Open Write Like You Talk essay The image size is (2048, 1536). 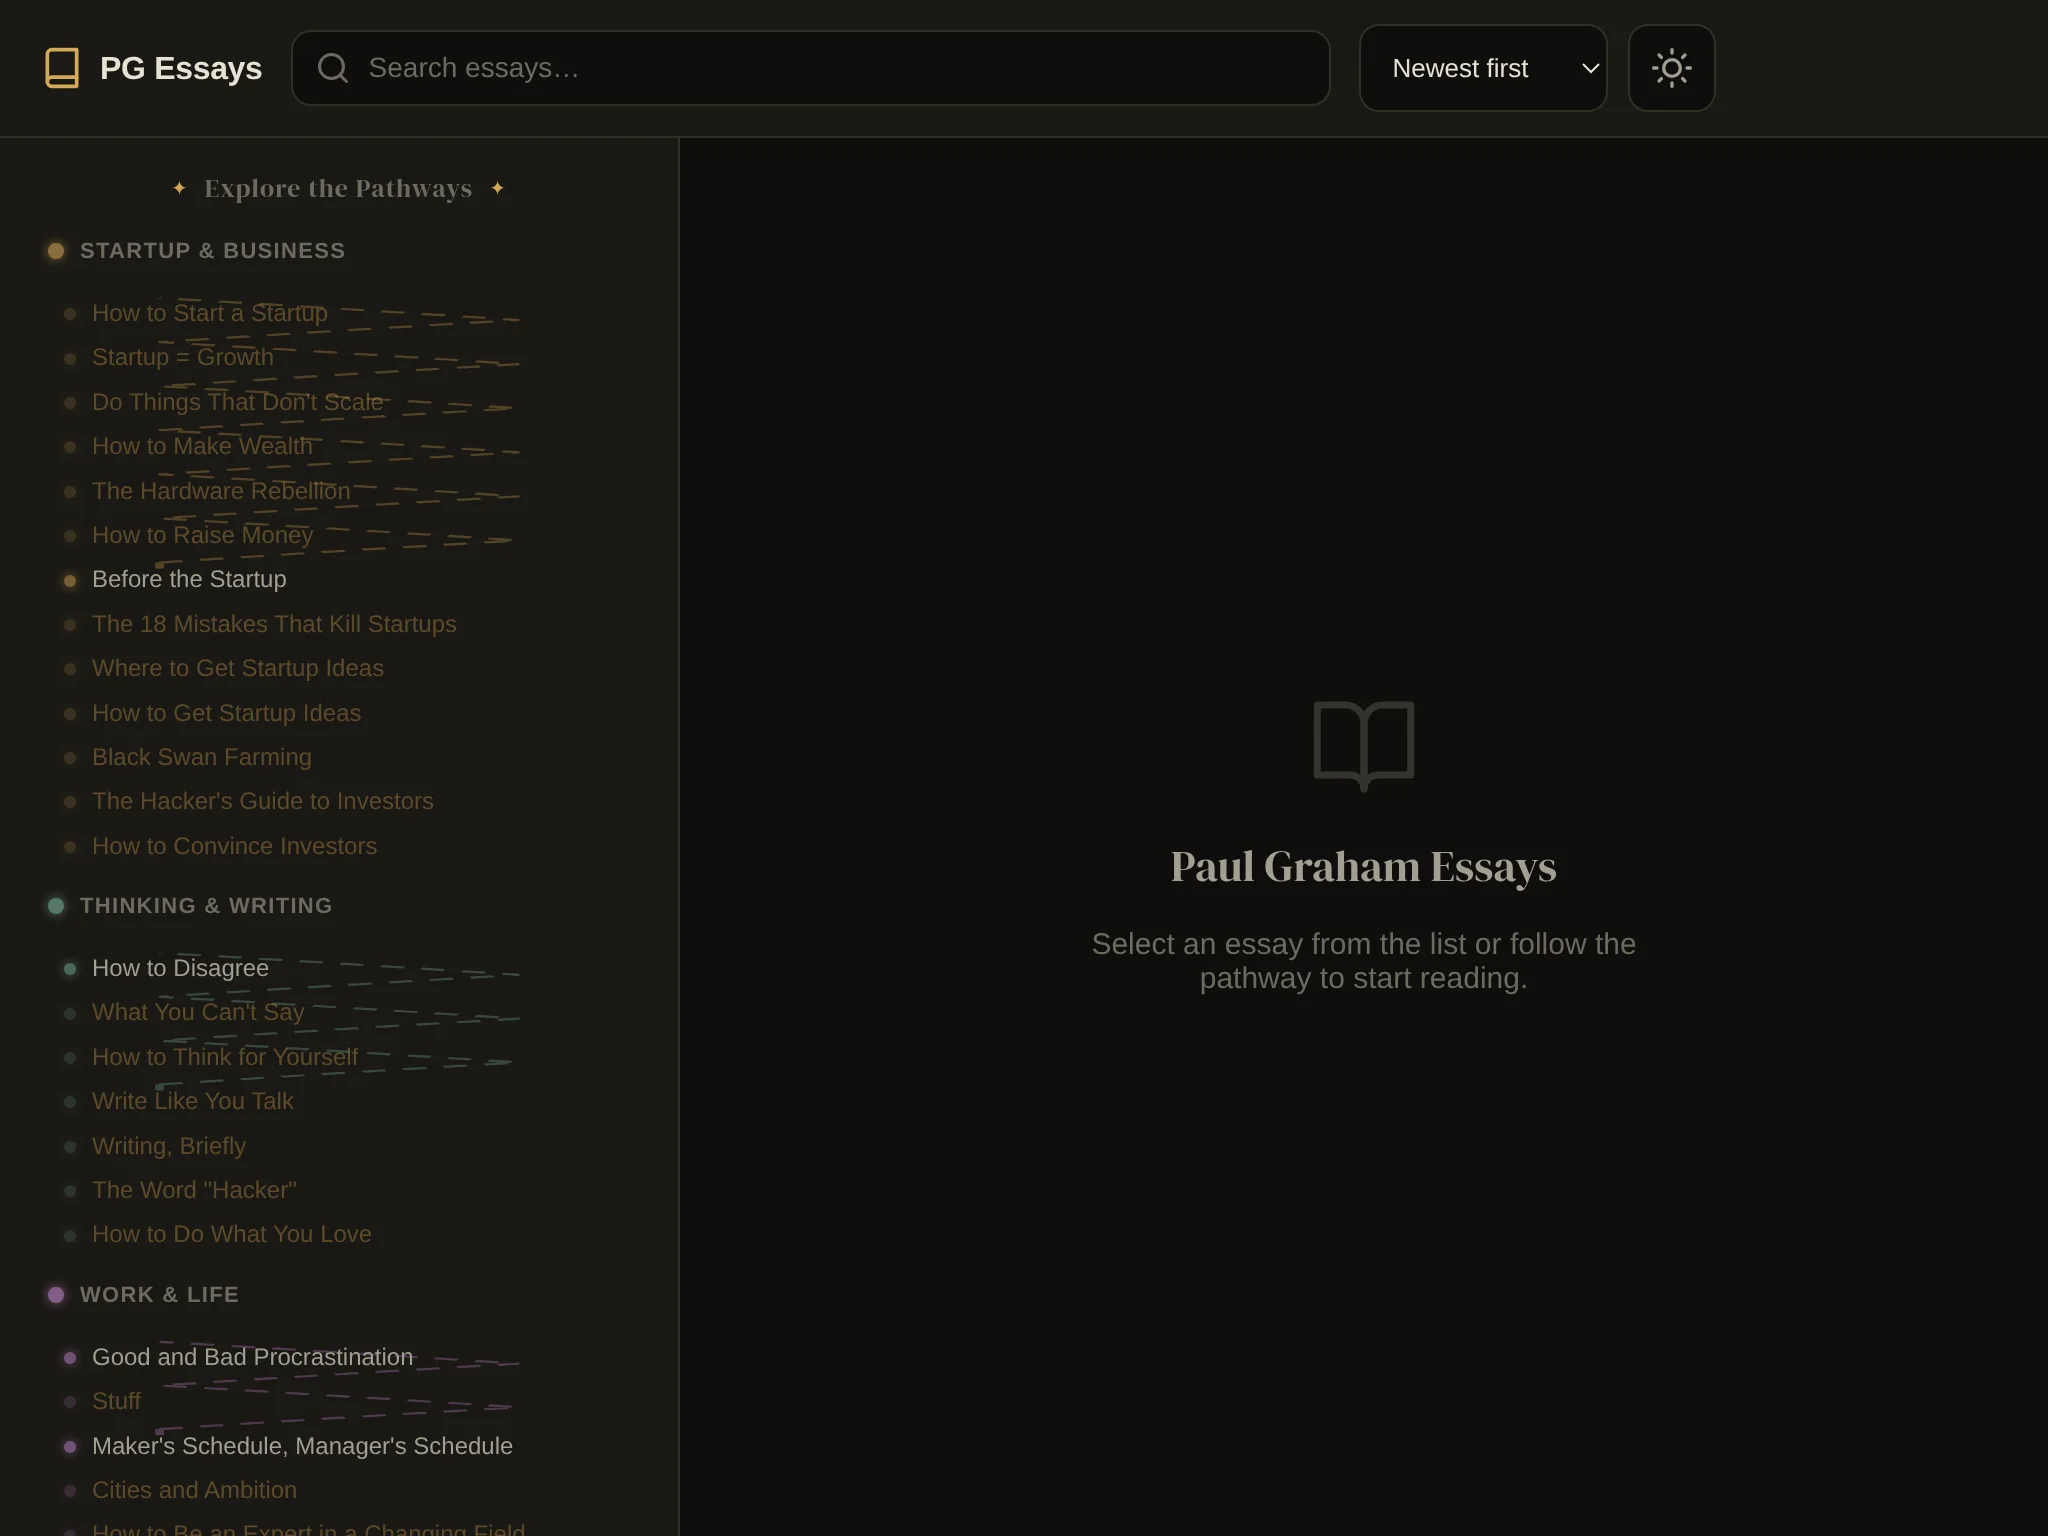tap(193, 1101)
